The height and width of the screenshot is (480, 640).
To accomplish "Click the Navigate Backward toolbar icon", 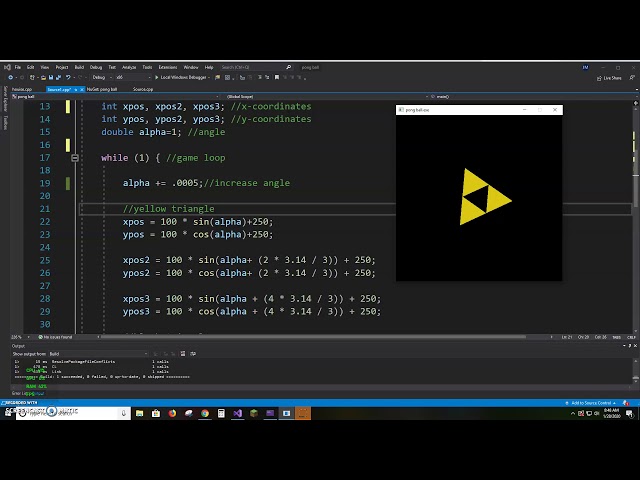I will pyautogui.click(x=11, y=77).
